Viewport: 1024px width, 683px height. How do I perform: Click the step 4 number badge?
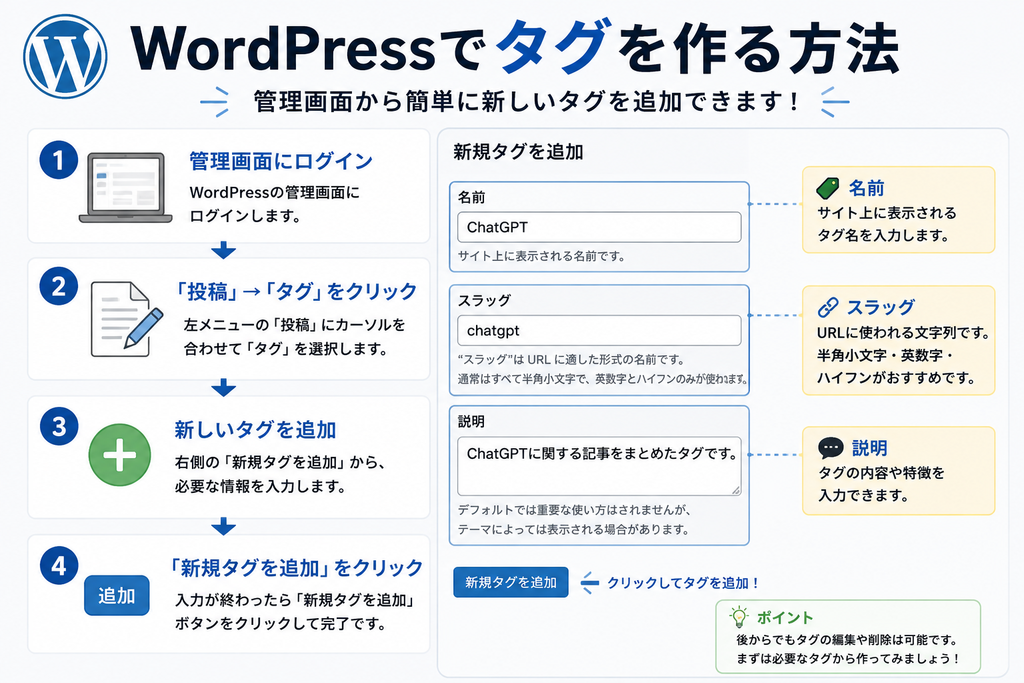click(x=59, y=565)
